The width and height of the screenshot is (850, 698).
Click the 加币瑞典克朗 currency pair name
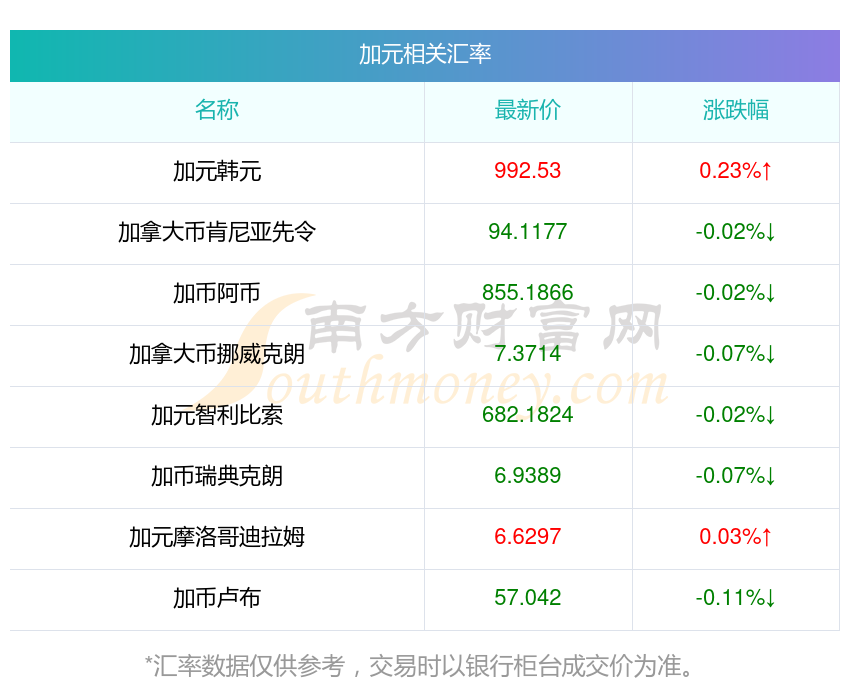[217, 476]
